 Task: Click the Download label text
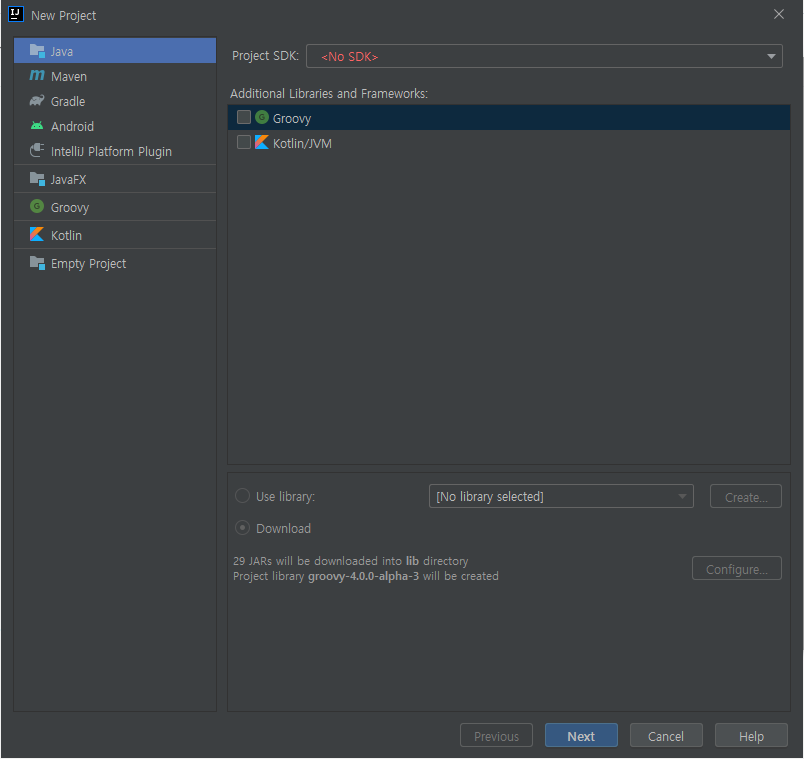(x=284, y=528)
